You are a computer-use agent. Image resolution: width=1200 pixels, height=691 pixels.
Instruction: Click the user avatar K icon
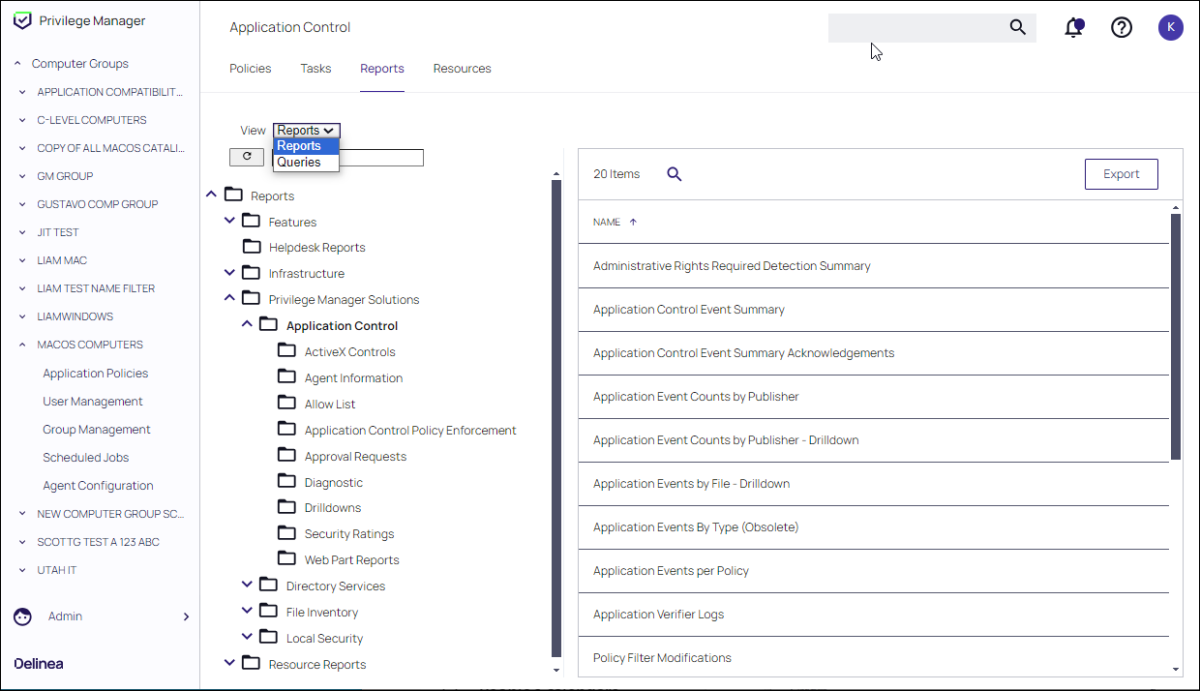[1170, 28]
